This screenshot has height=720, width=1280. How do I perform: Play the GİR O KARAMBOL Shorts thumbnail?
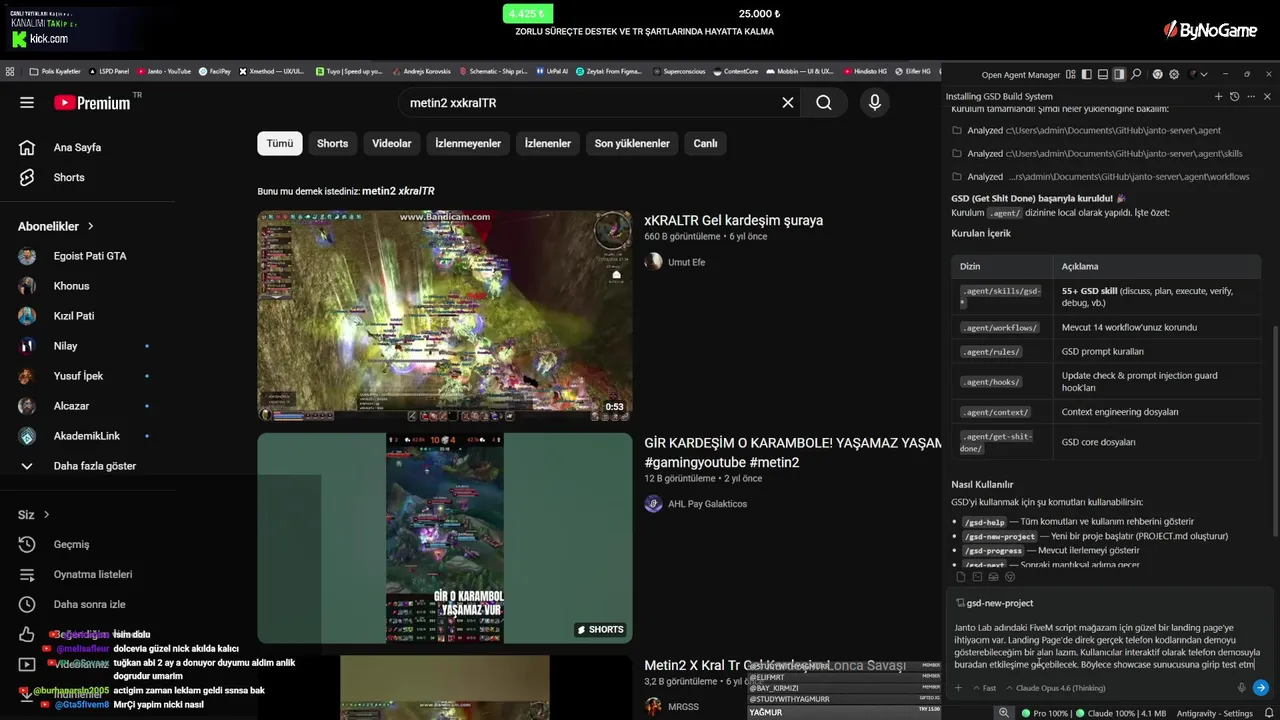[444, 538]
